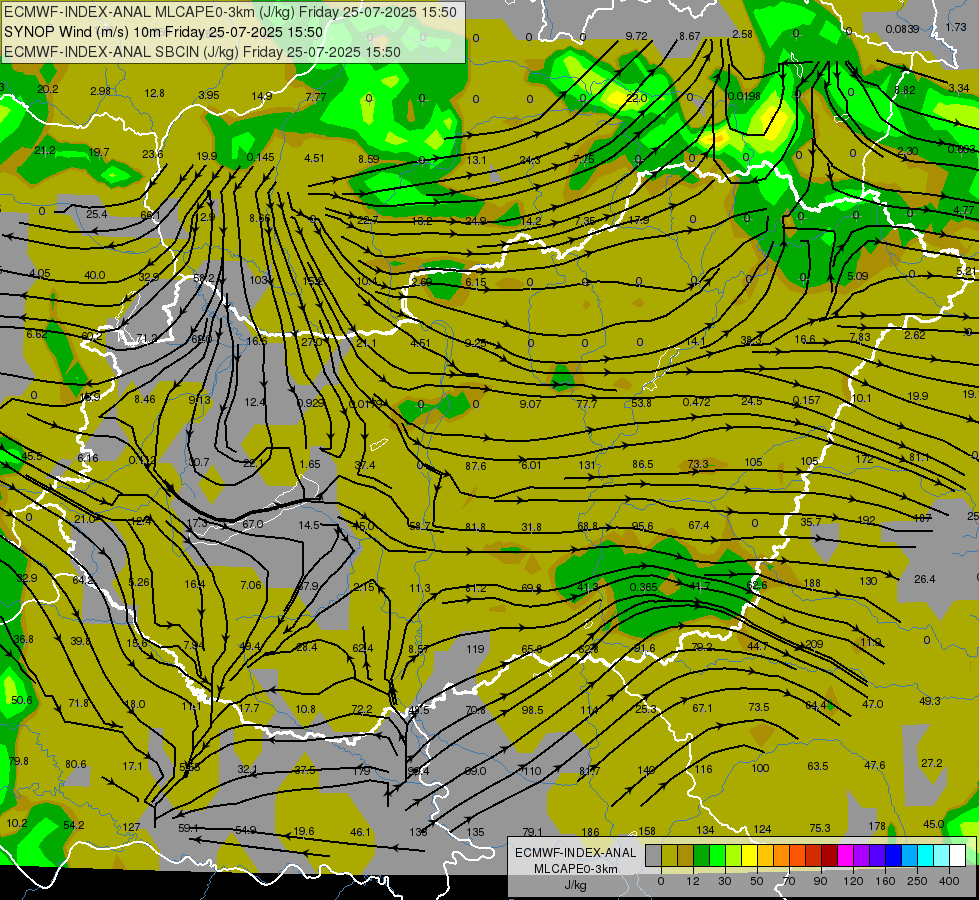Click map value 7.77
This screenshot has height=900, width=979.
pos(316,97)
